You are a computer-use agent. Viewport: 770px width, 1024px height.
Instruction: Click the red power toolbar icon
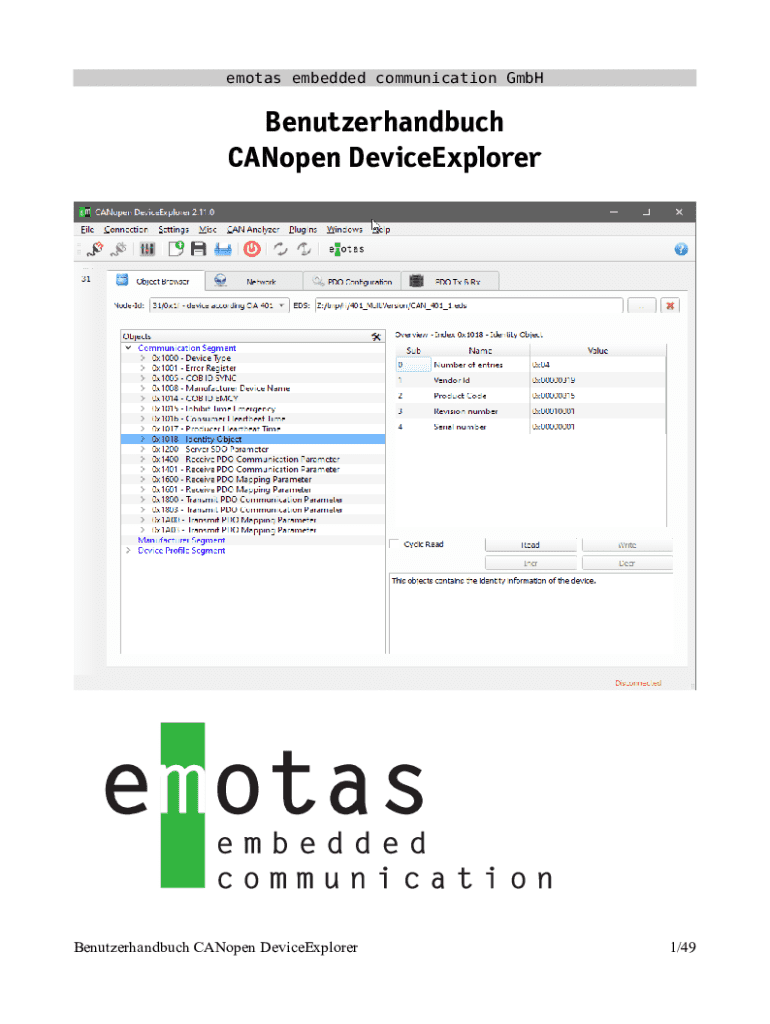(252, 249)
